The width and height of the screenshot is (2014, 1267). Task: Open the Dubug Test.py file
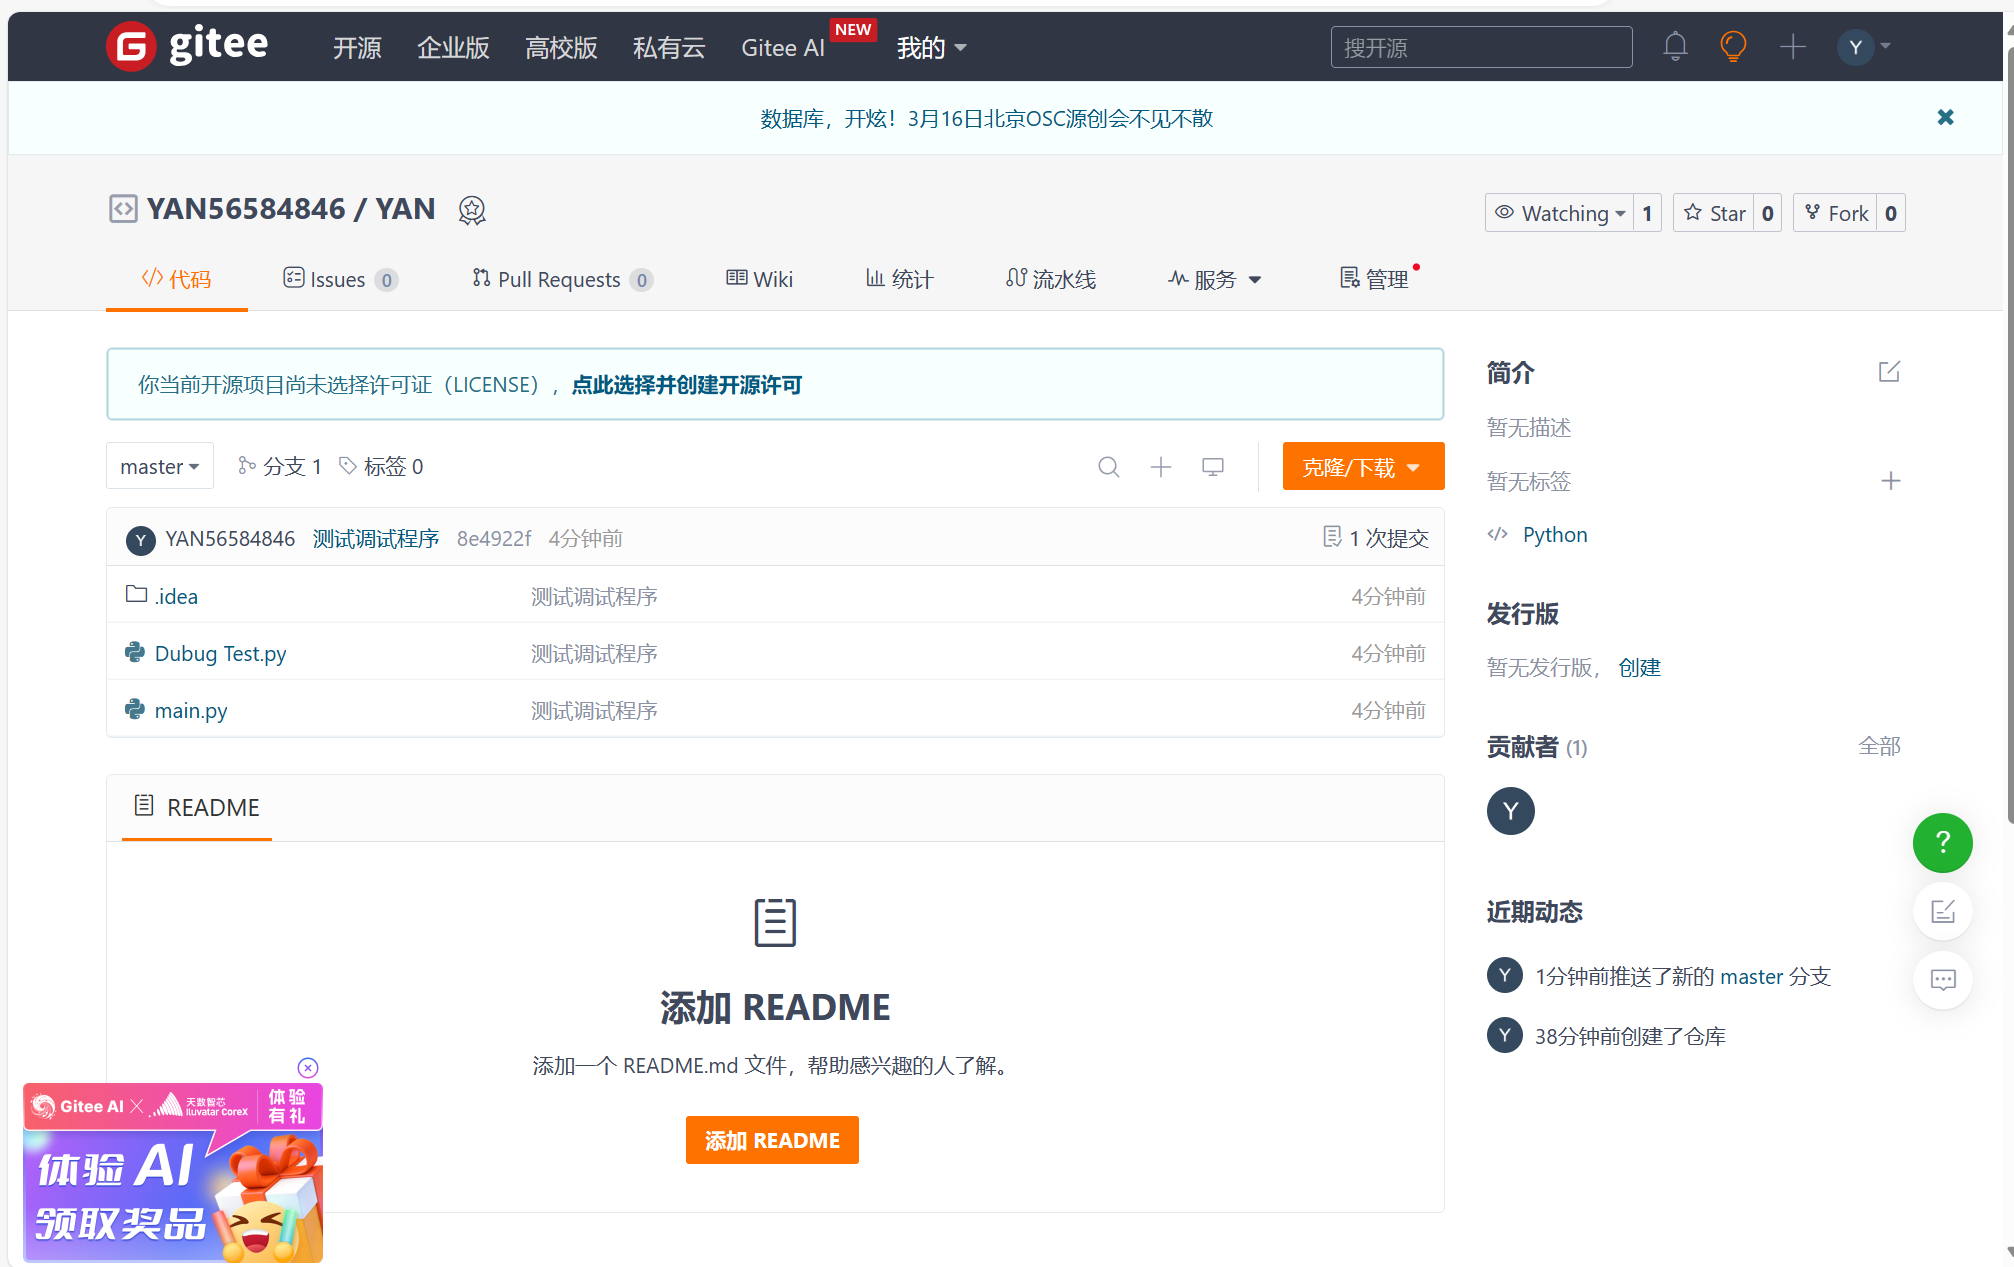[220, 653]
